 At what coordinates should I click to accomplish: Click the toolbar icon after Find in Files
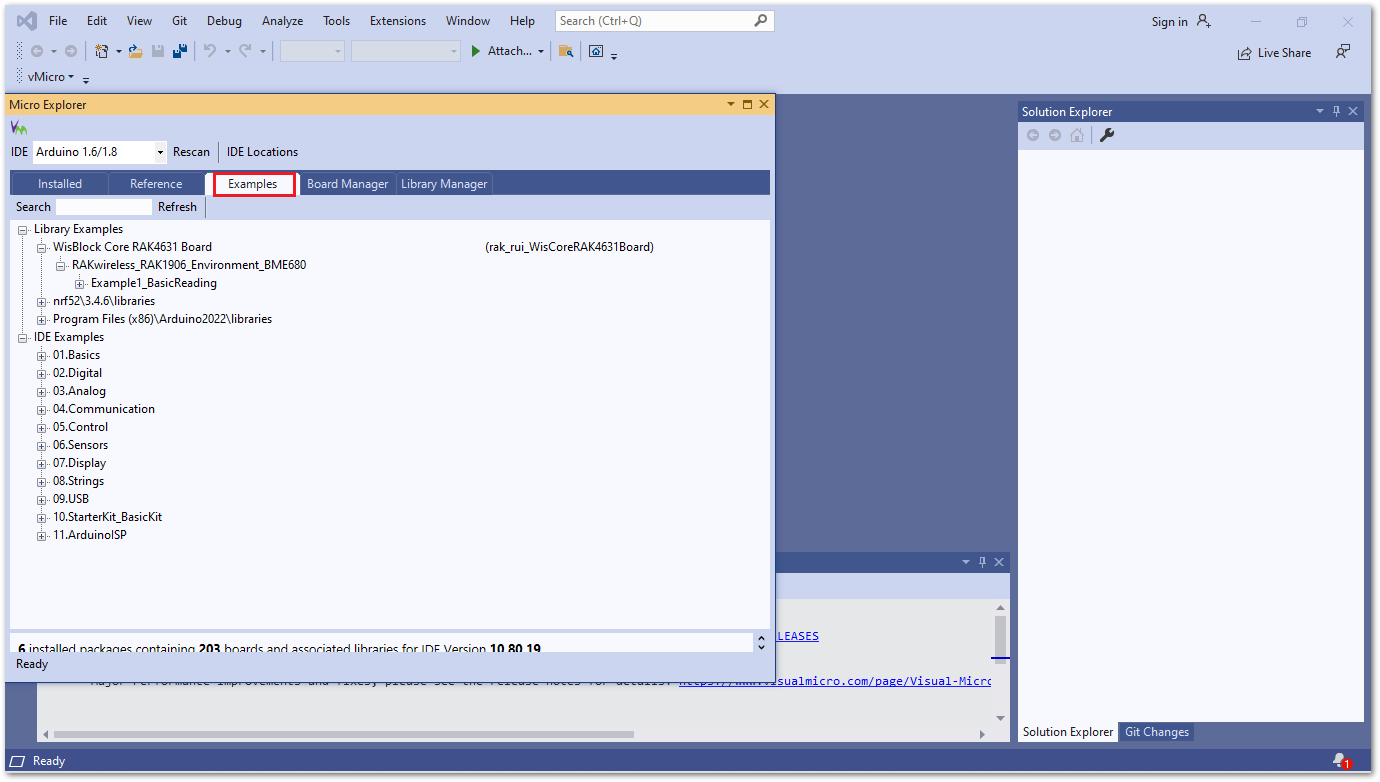596,51
